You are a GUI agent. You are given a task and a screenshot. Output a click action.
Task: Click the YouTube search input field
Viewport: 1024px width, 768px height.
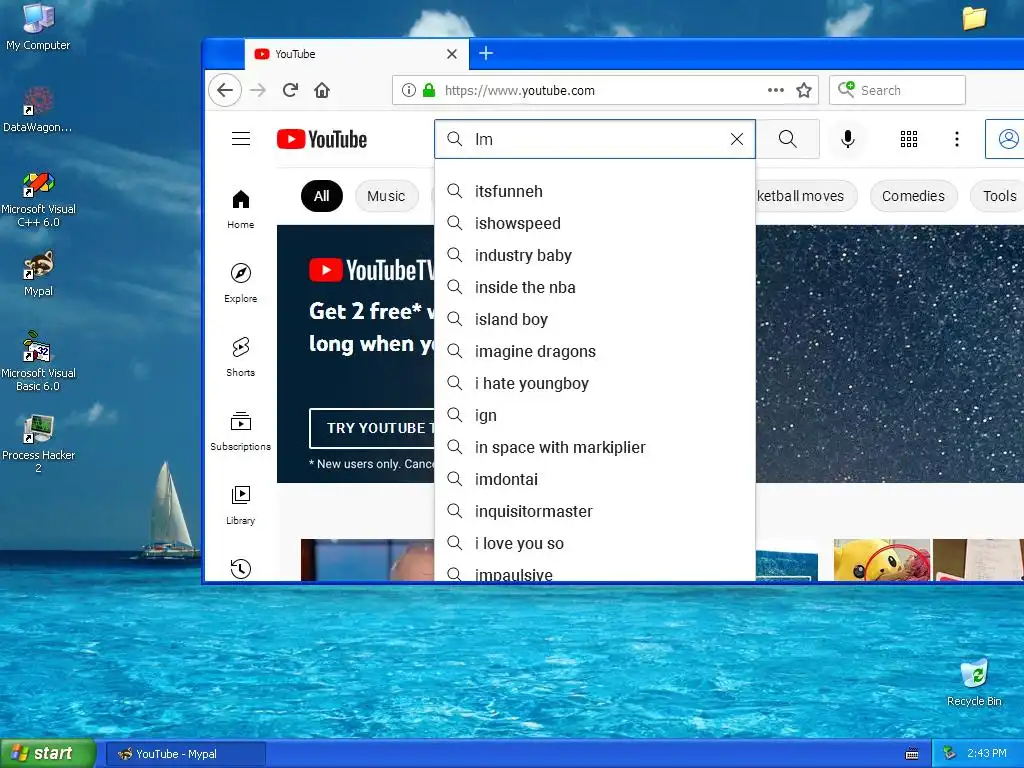(x=594, y=139)
